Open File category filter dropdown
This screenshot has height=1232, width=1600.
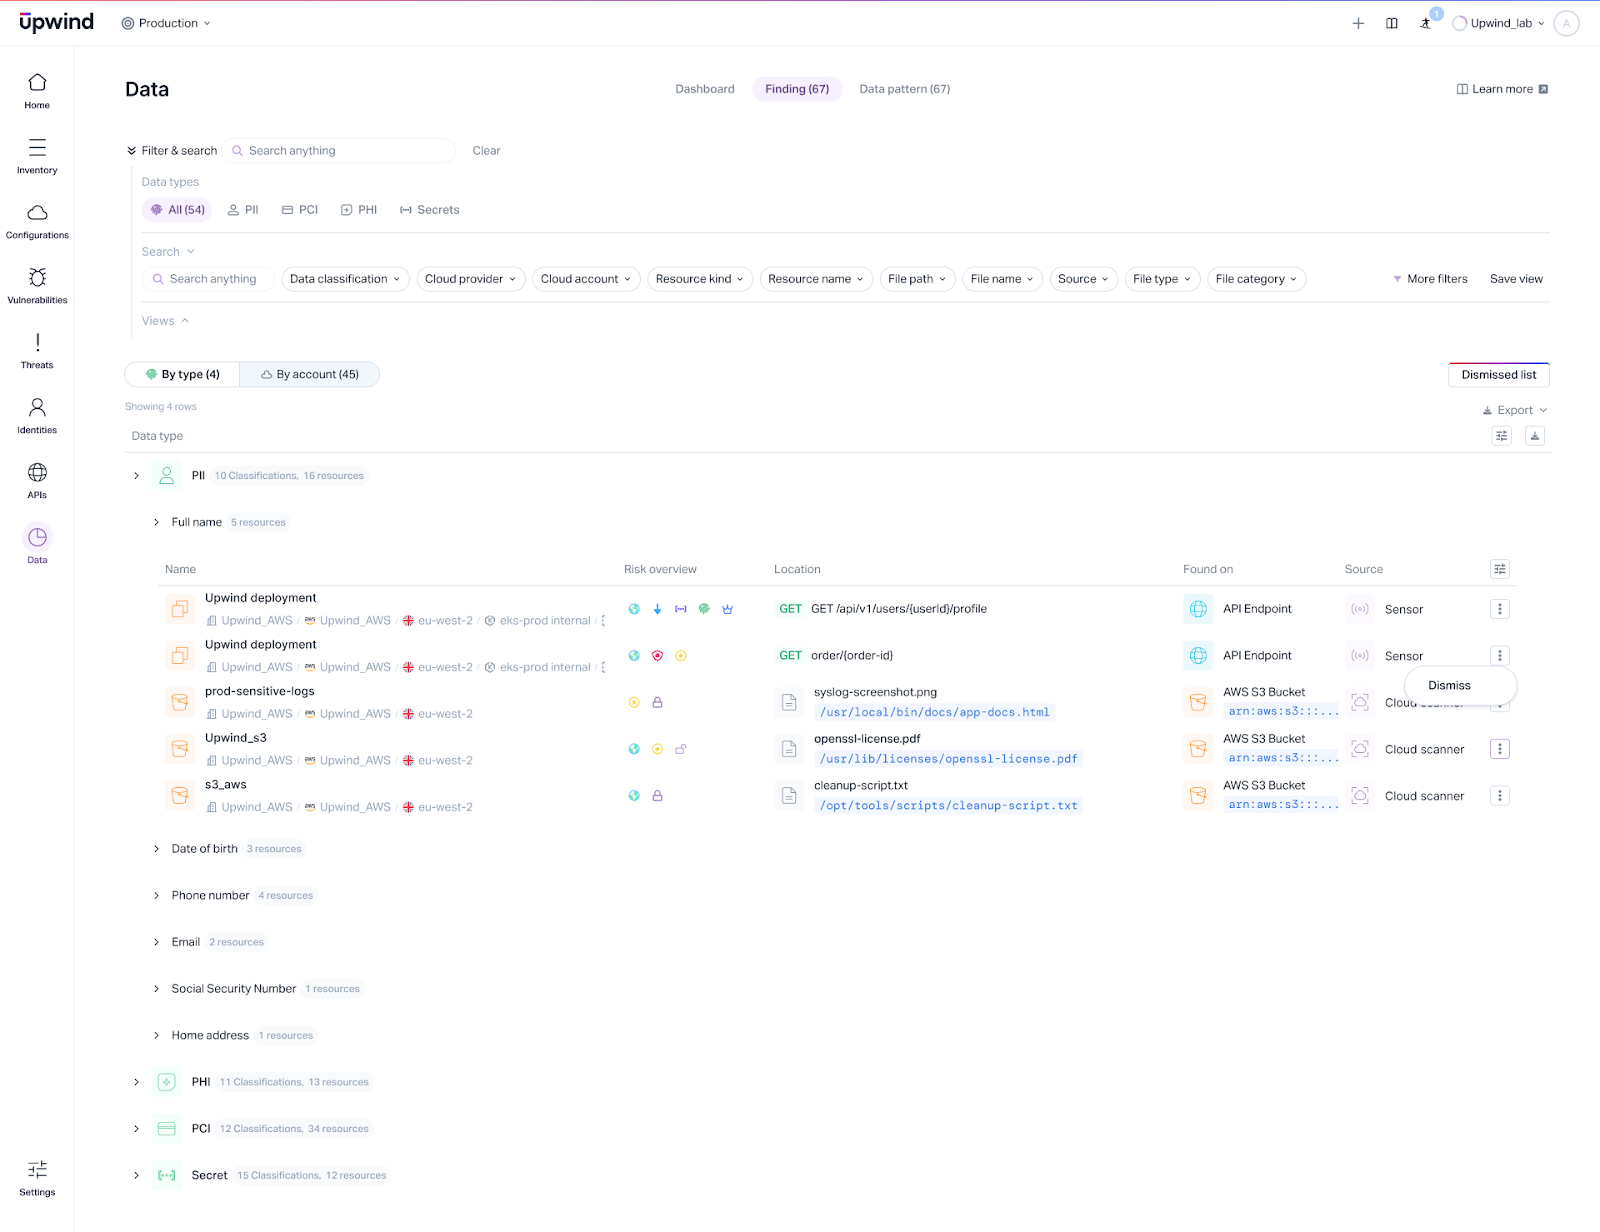1256,279
